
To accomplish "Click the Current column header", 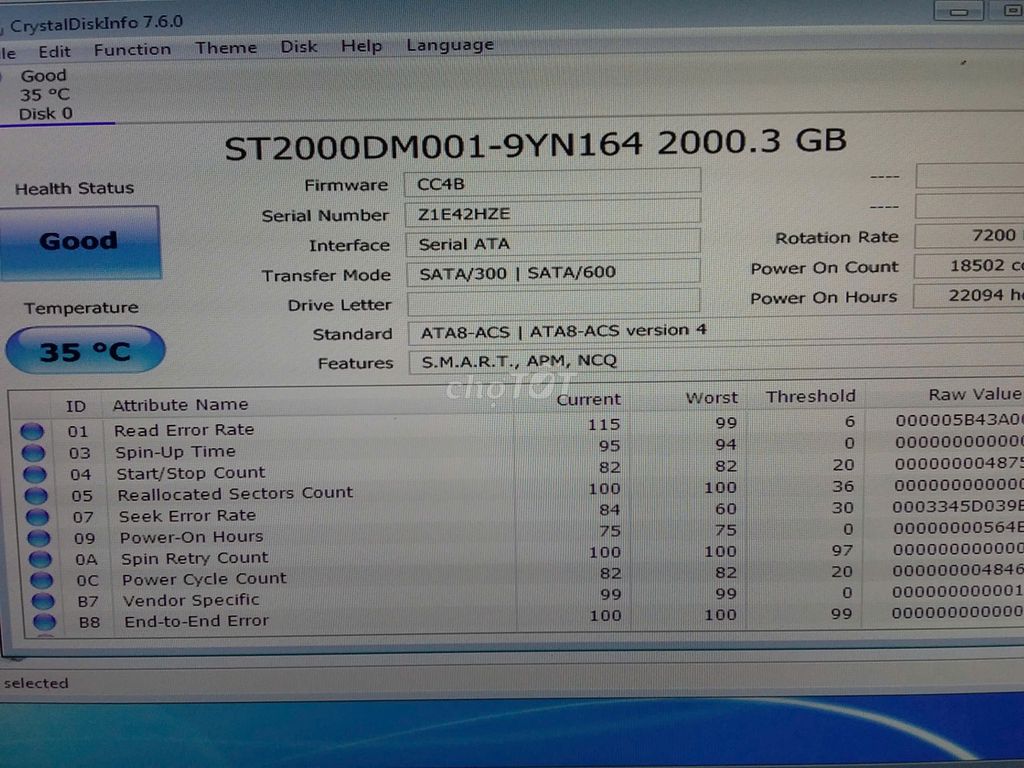I will (x=588, y=400).
